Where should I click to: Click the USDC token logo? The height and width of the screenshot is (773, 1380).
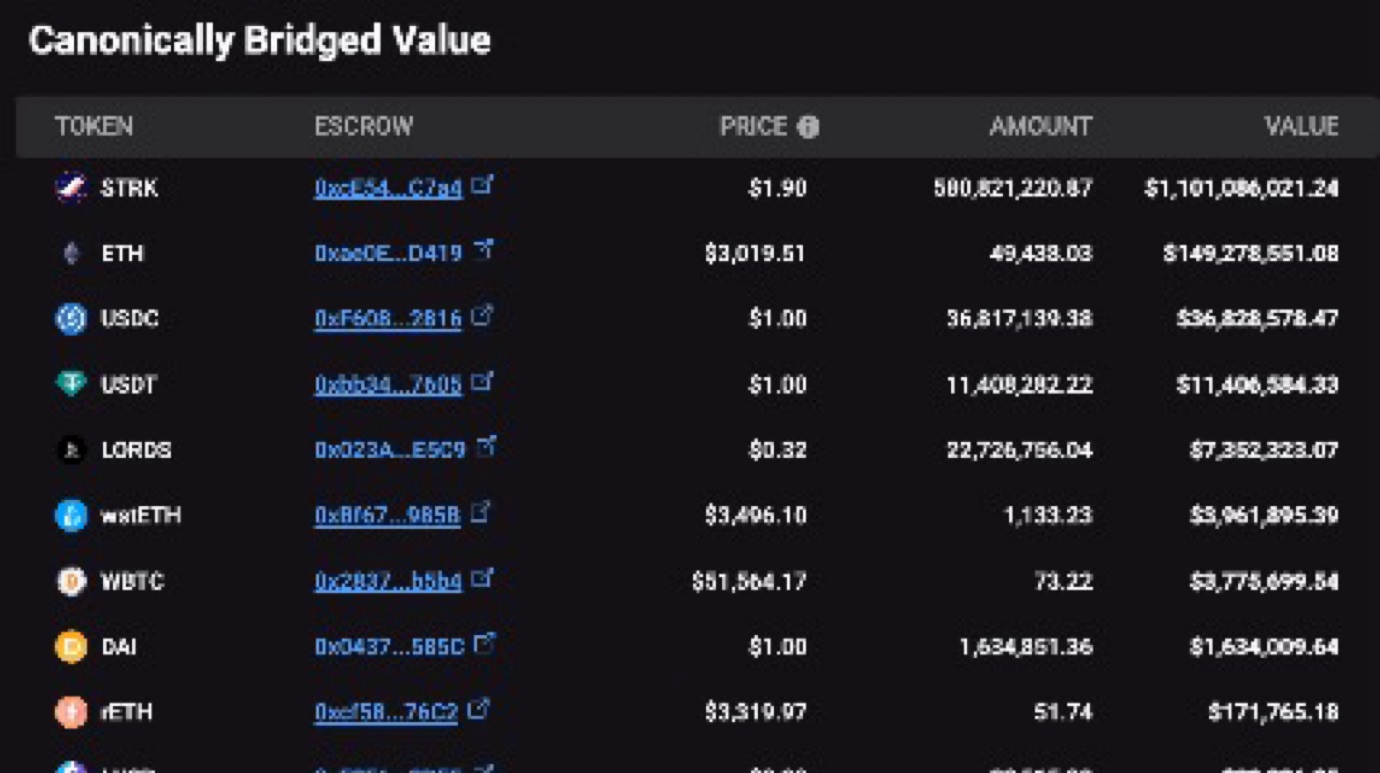coord(71,318)
